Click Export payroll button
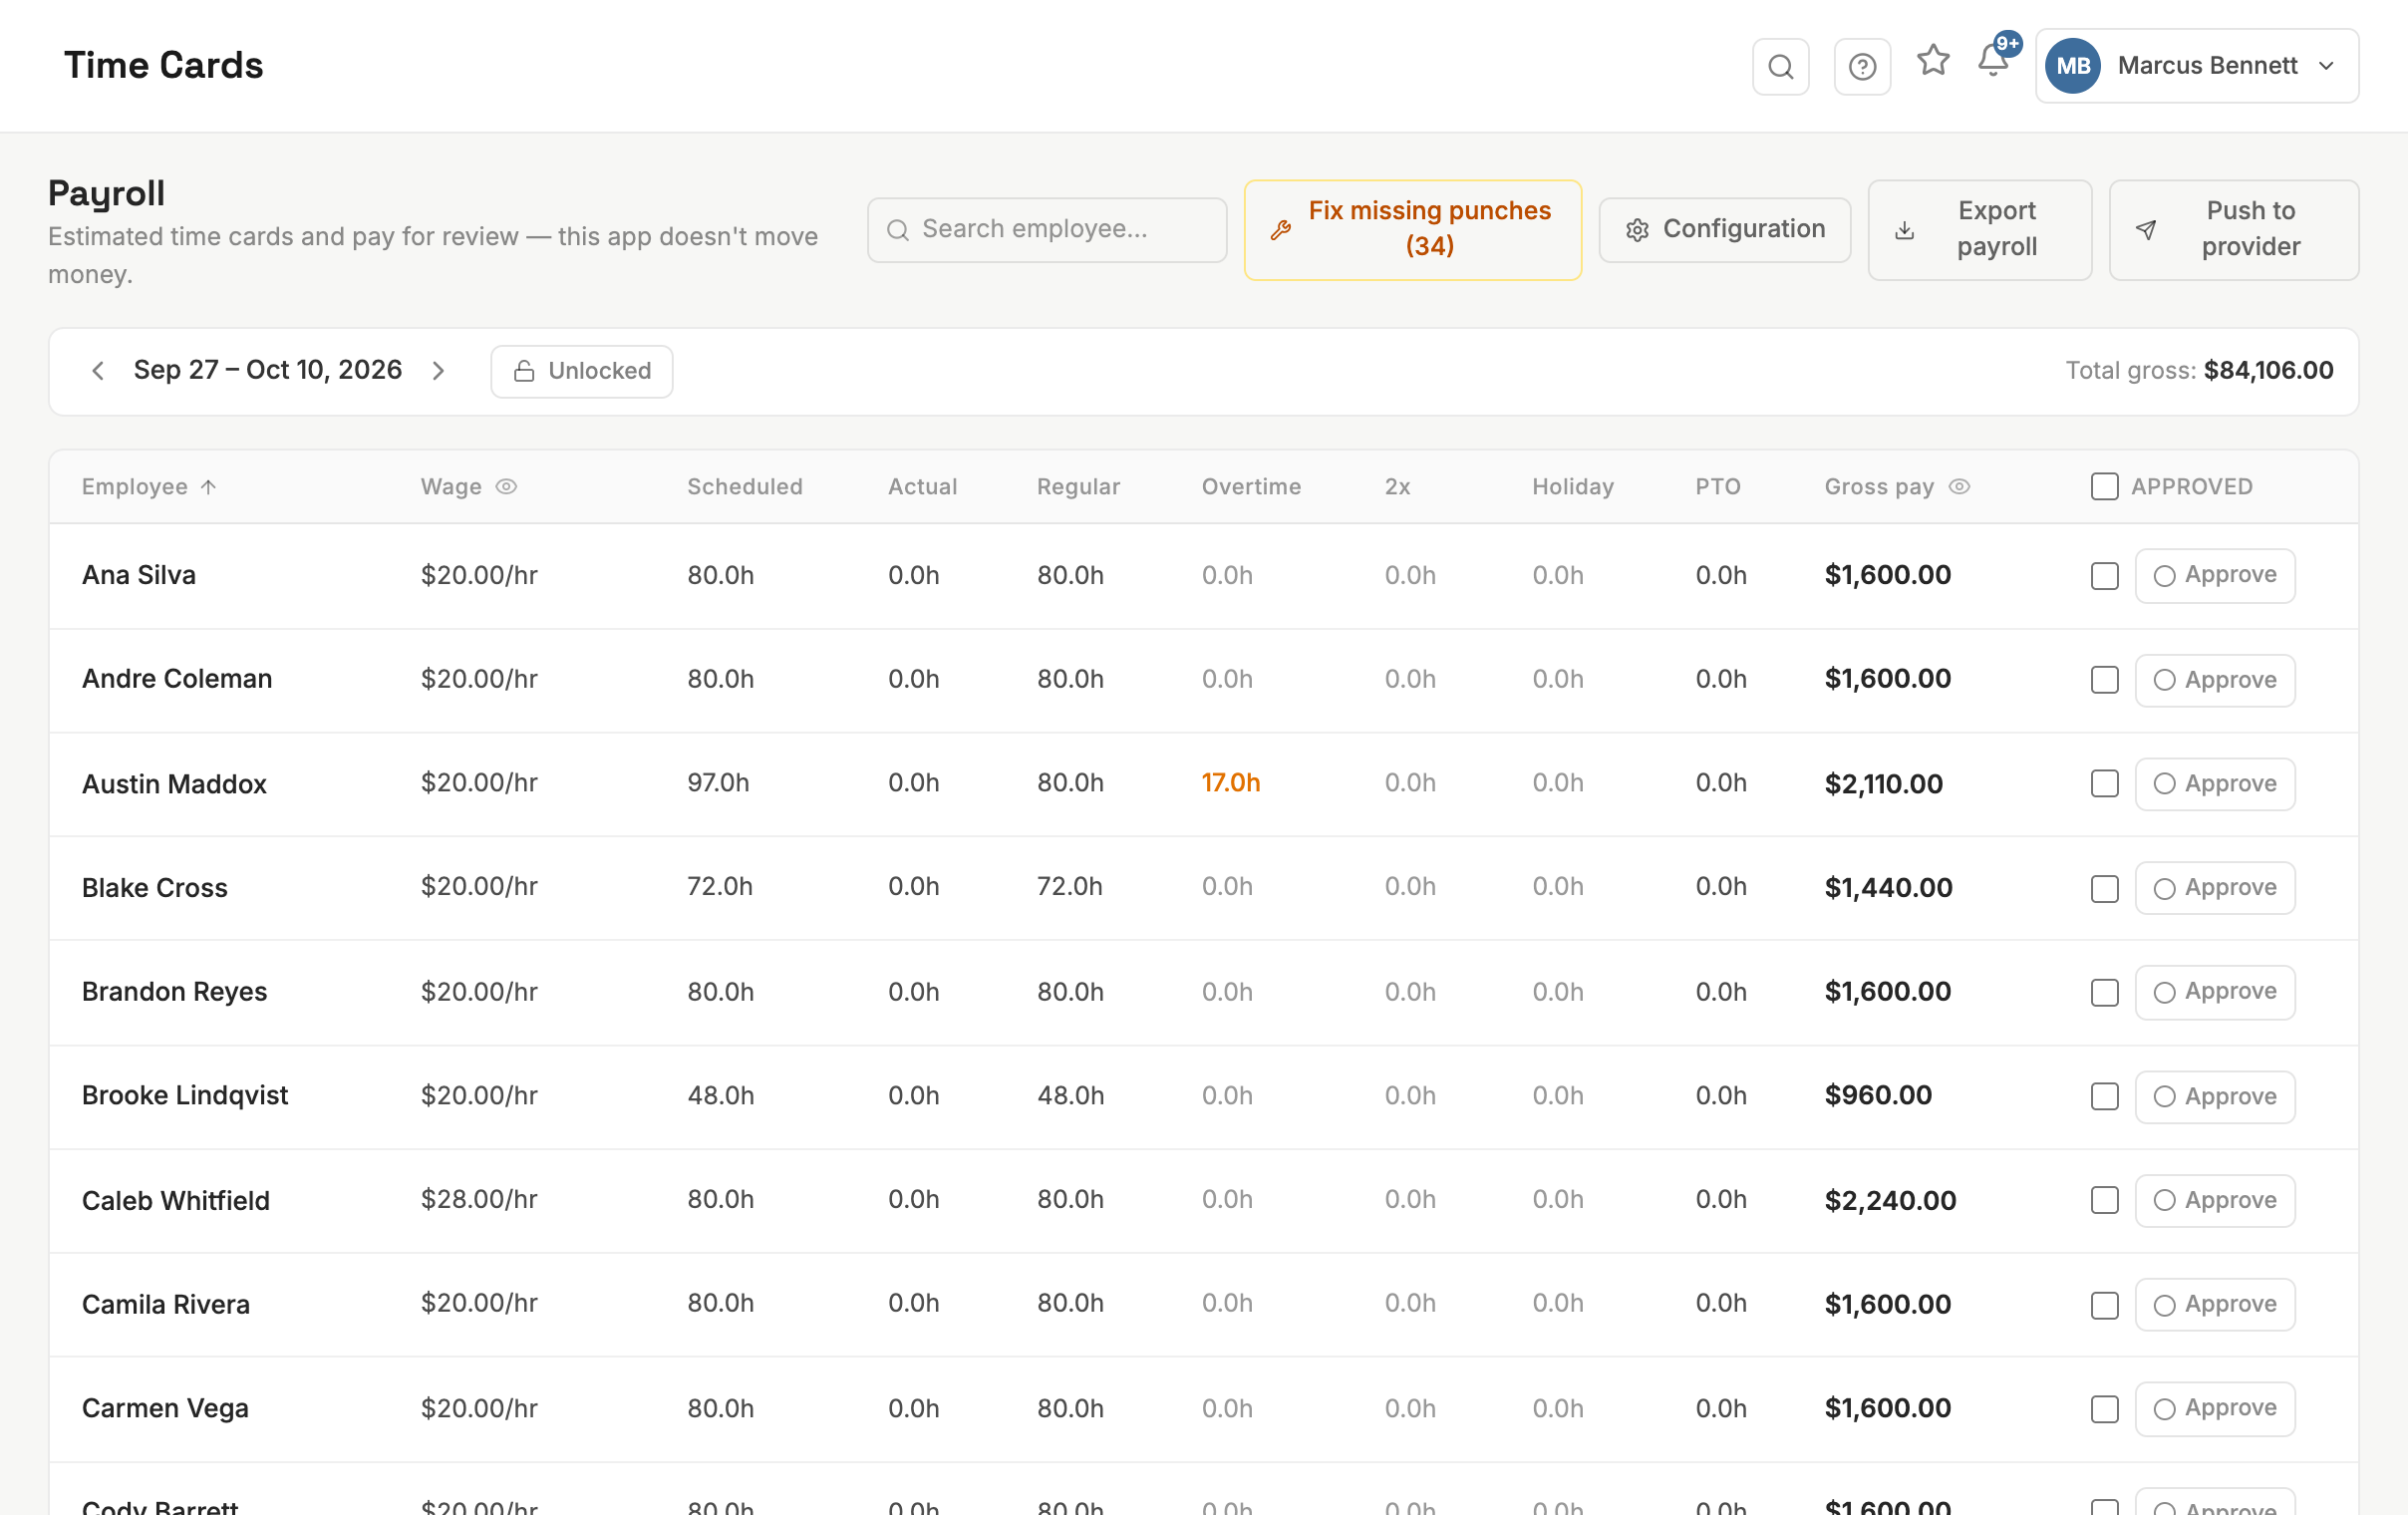The height and width of the screenshot is (1515, 2408). [1979, 230]
